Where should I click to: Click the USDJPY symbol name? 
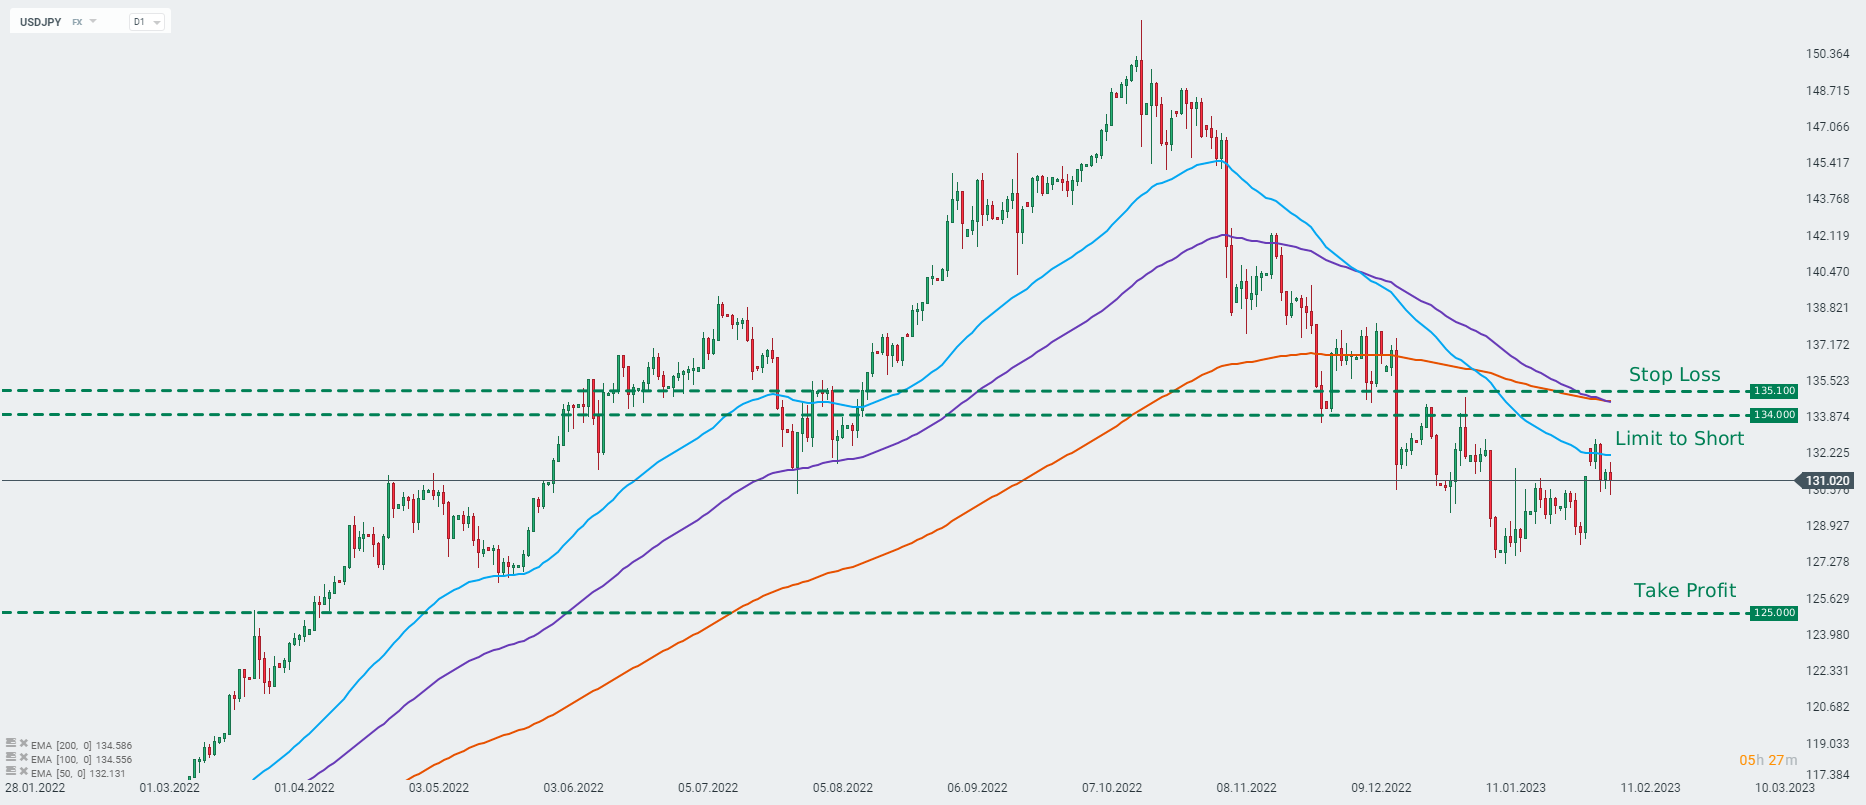point(41,21)
